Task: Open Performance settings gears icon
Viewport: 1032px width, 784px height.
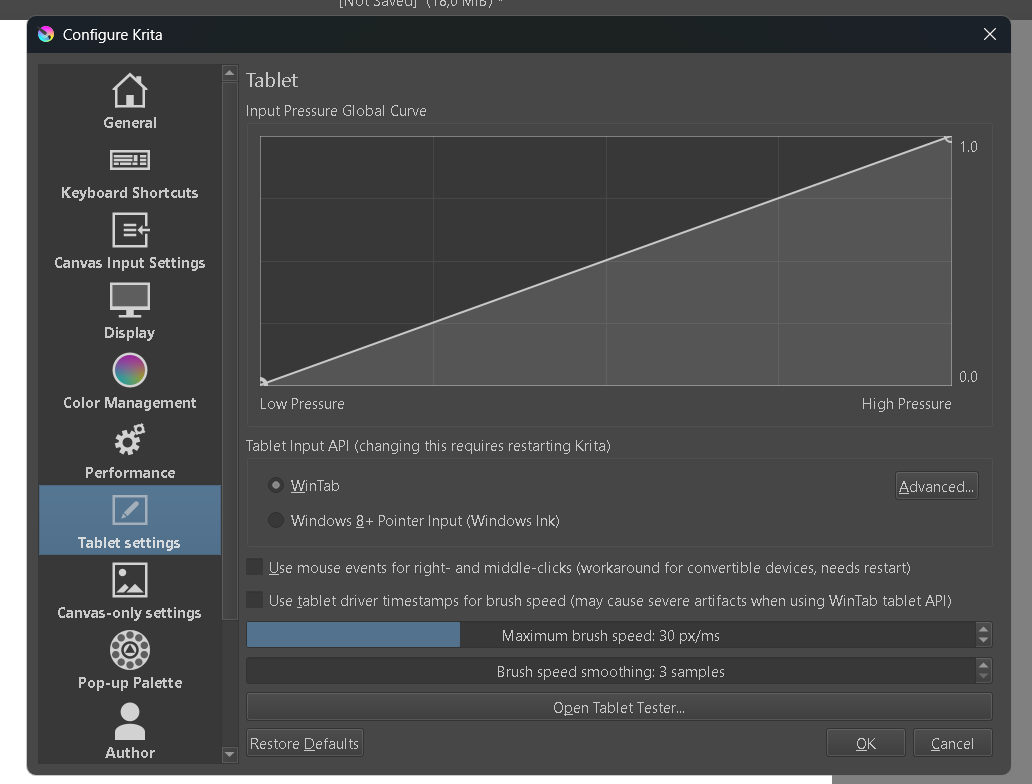Action: click(130, 440)
